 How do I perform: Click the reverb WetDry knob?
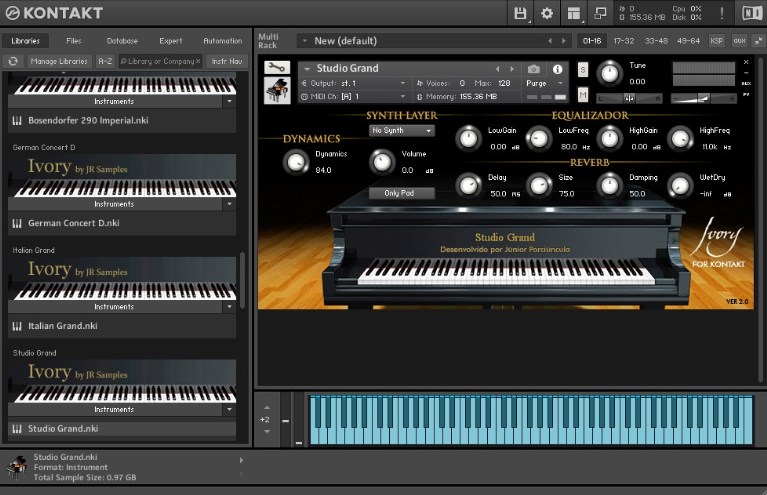680,185
